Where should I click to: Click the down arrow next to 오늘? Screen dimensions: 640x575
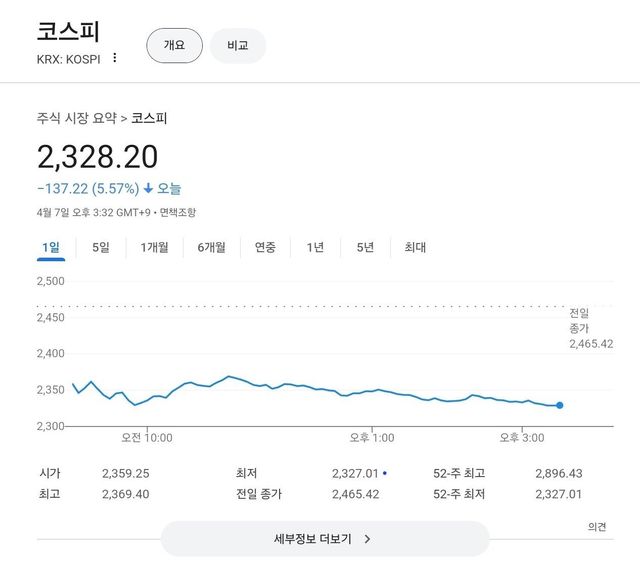point(148,188)
